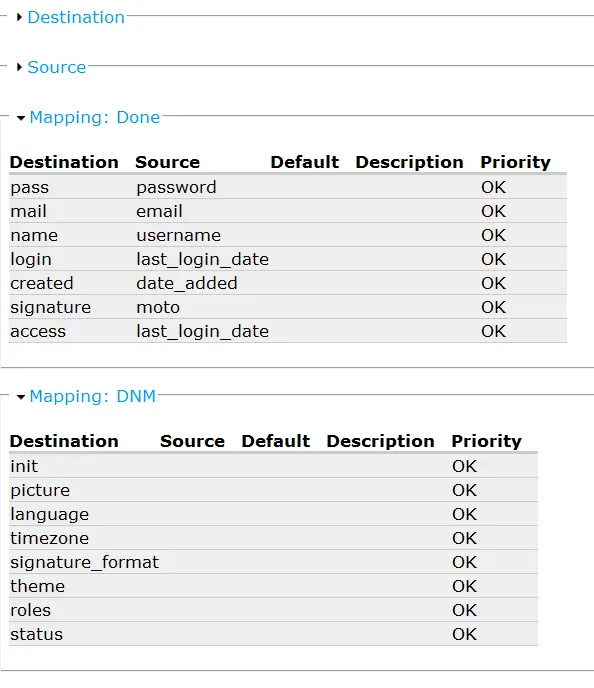This screenshot has height=688, width=594.
Task: Open the Destination section link
Action: coord(76,18)
